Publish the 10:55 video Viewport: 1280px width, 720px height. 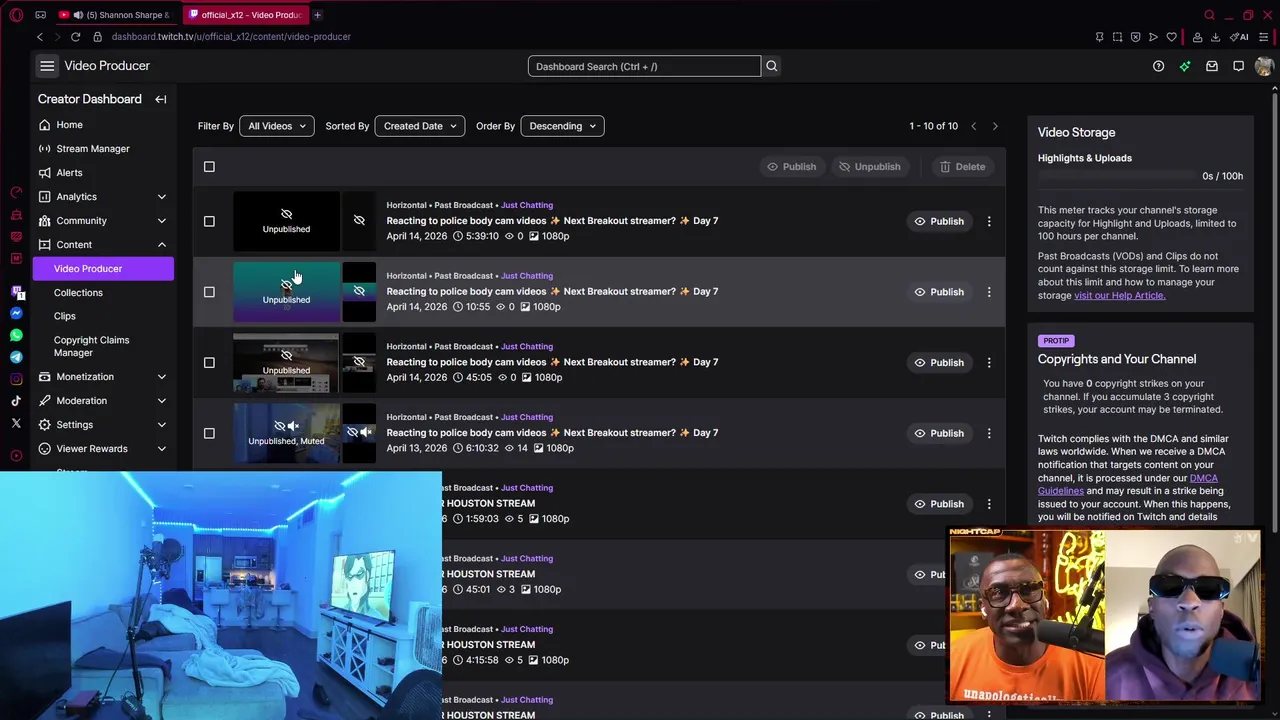pos(938,292)
